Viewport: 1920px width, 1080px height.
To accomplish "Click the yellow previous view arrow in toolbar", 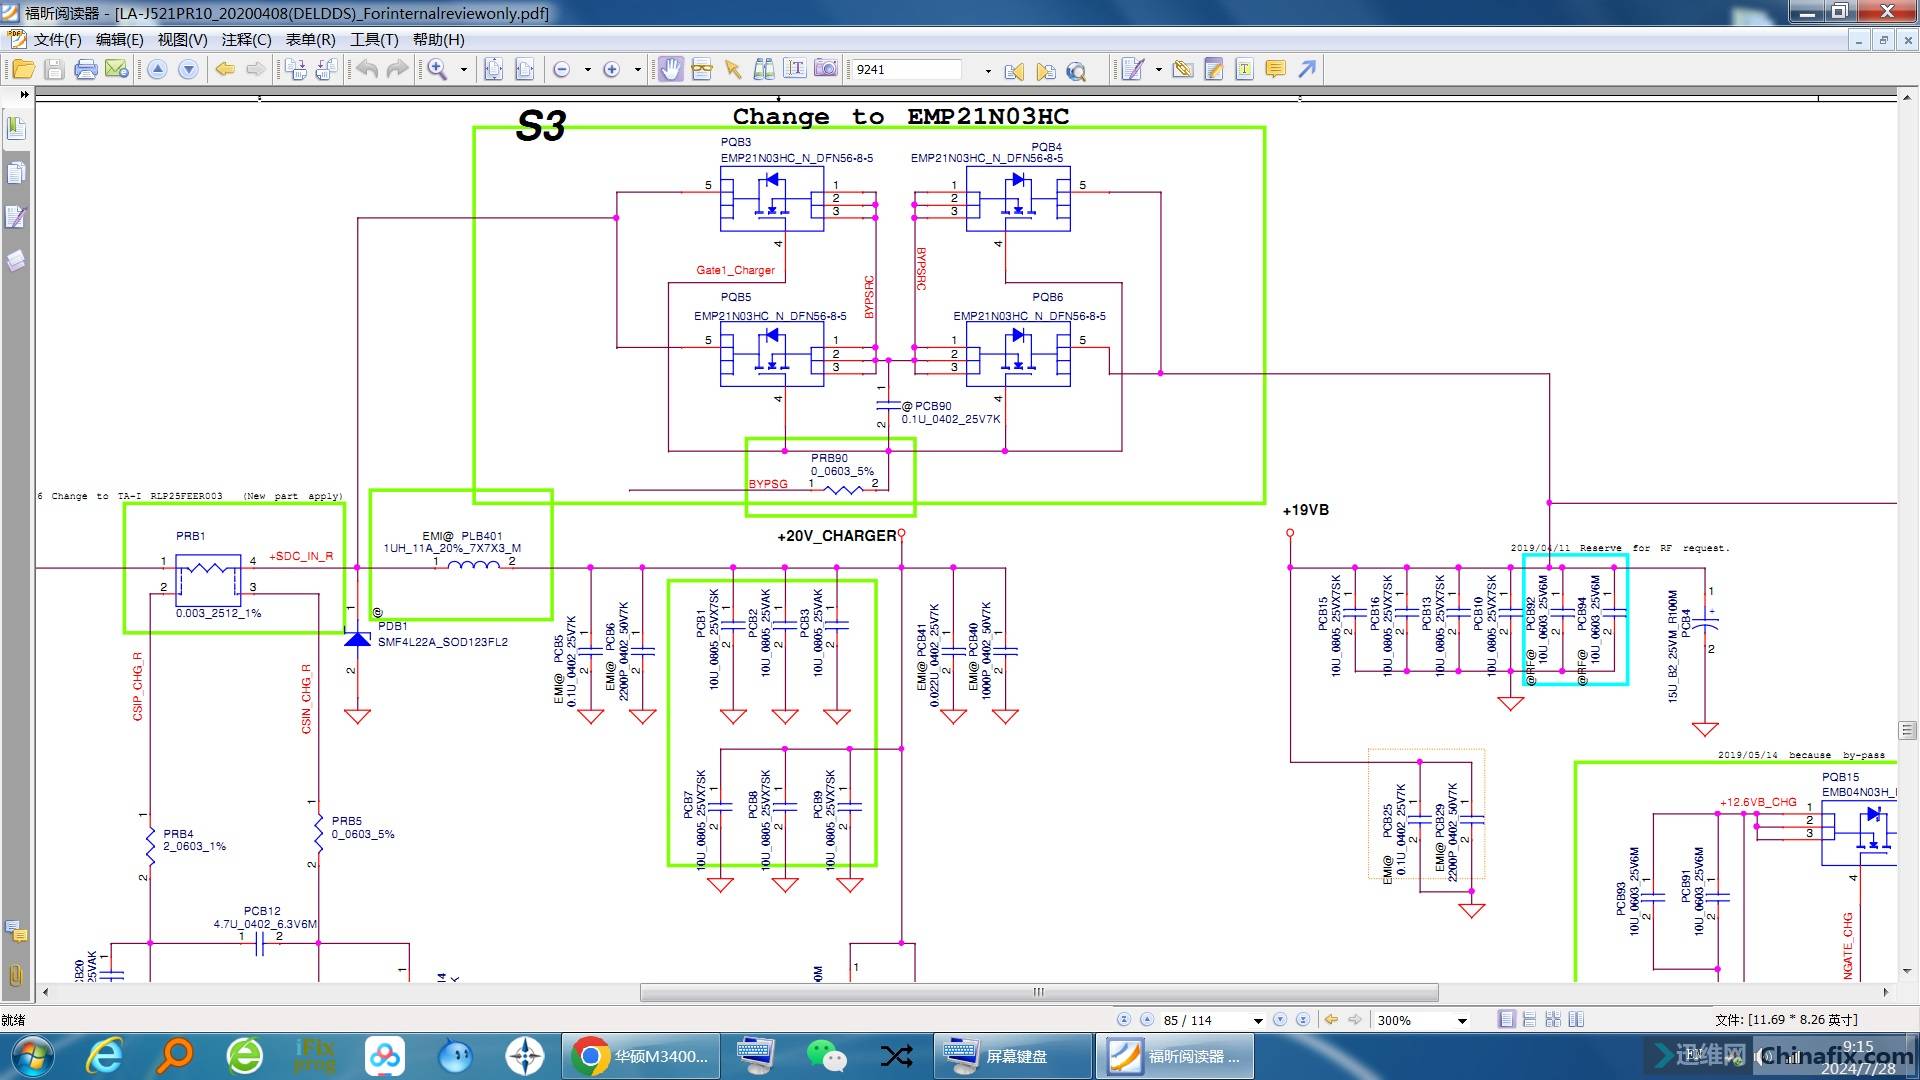I will tap(225, 69).
